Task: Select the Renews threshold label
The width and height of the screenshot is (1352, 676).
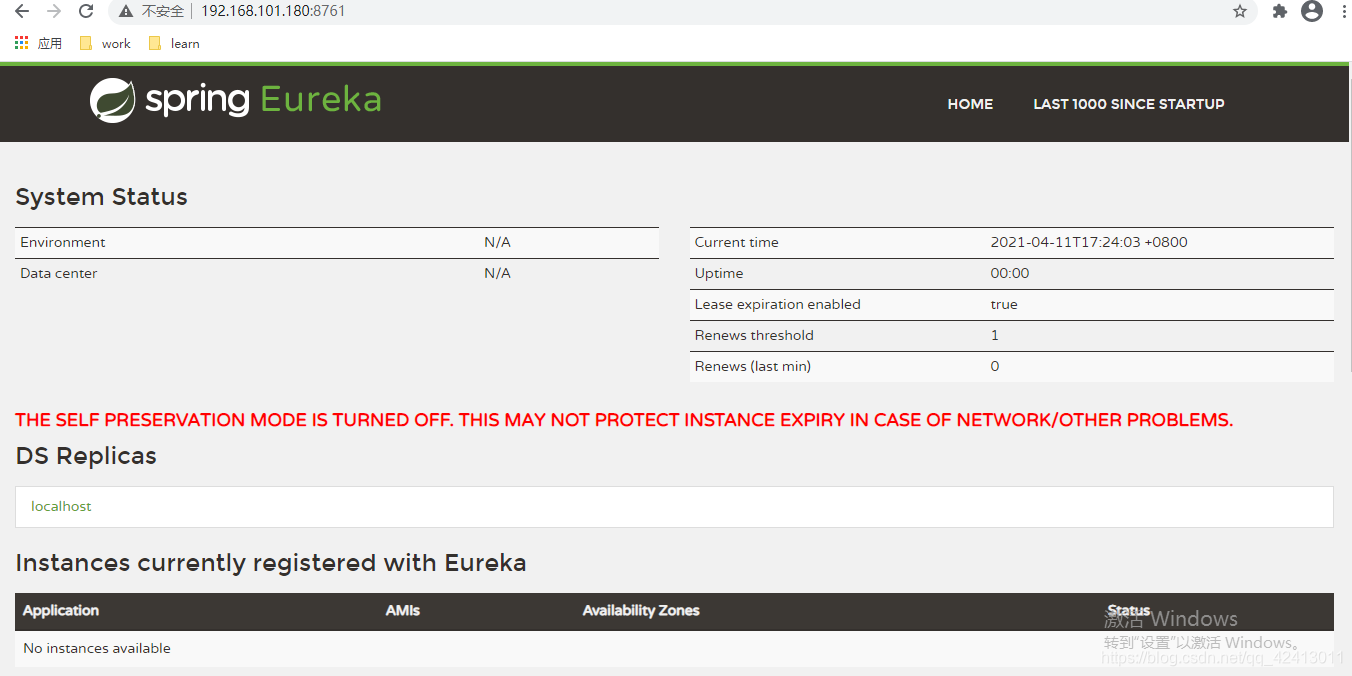Action: click(x=754, y=335)
